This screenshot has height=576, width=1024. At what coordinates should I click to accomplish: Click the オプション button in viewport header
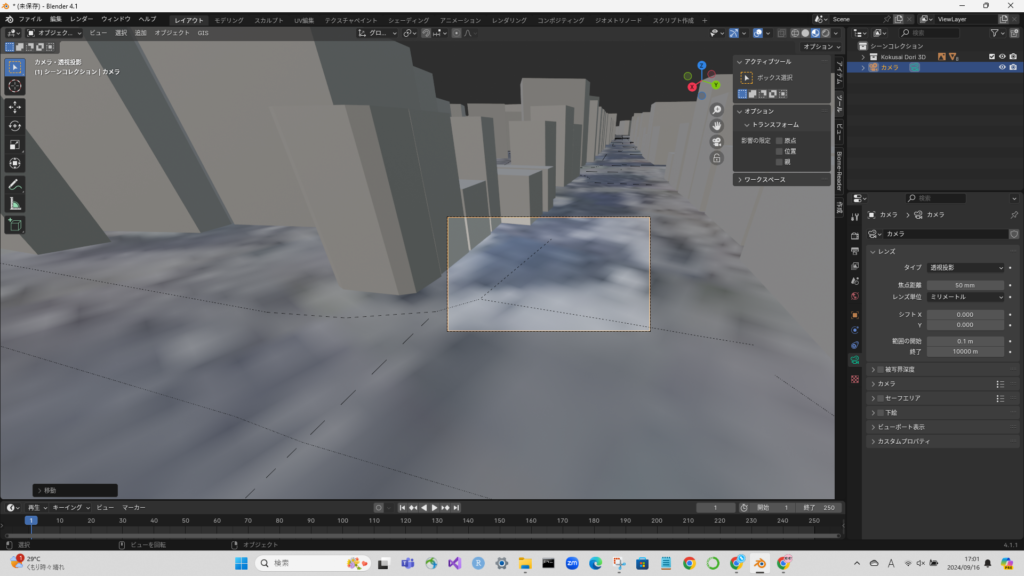click(x=818, y=47)
